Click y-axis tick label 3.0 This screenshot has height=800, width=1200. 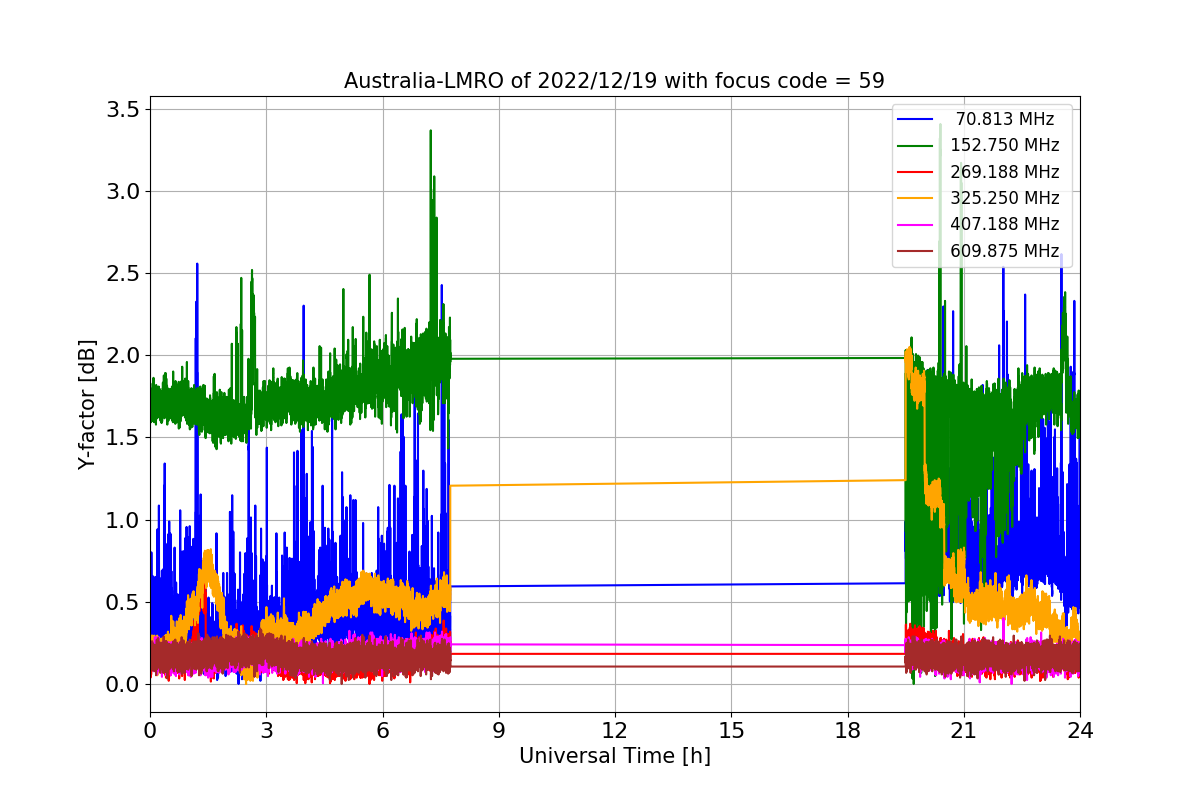124,191
